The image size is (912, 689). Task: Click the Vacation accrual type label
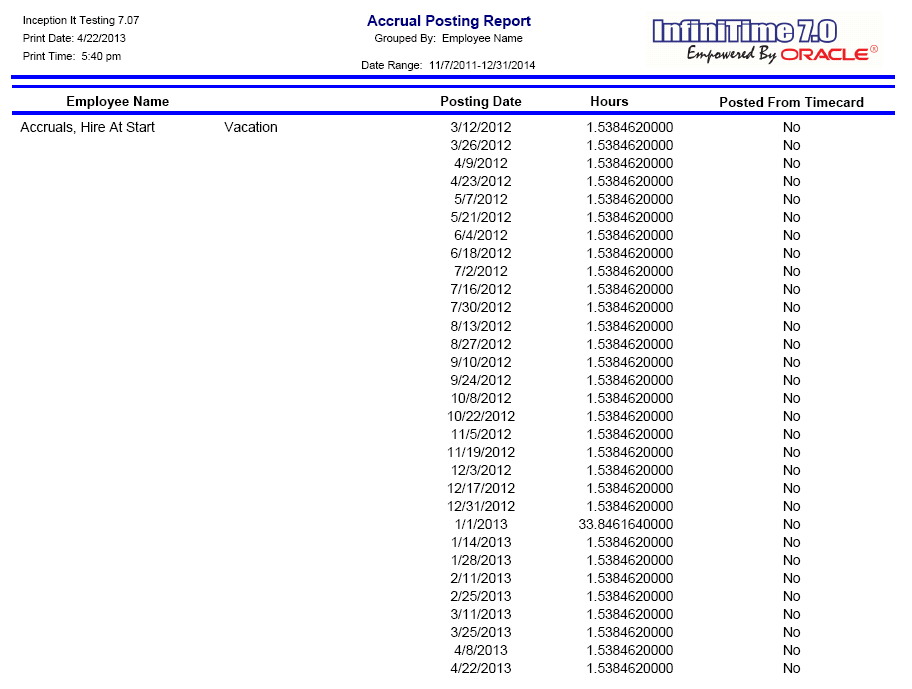251,127
